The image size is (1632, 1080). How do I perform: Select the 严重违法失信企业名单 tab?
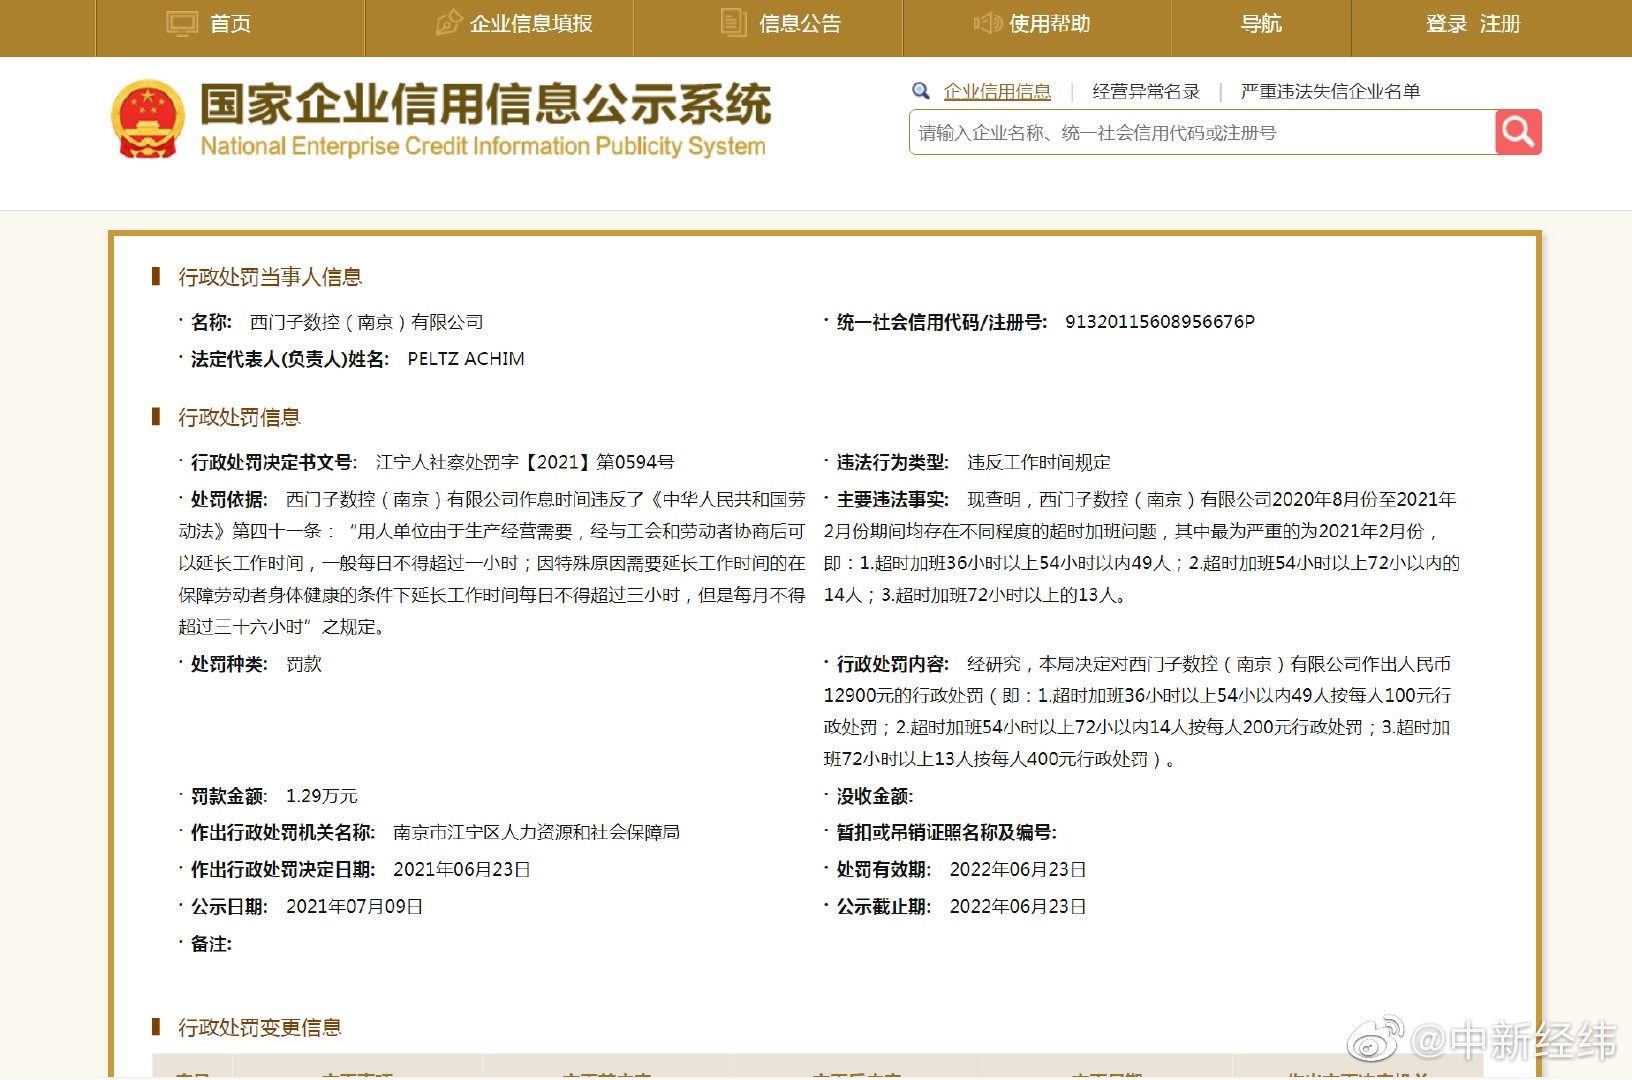1330,92
